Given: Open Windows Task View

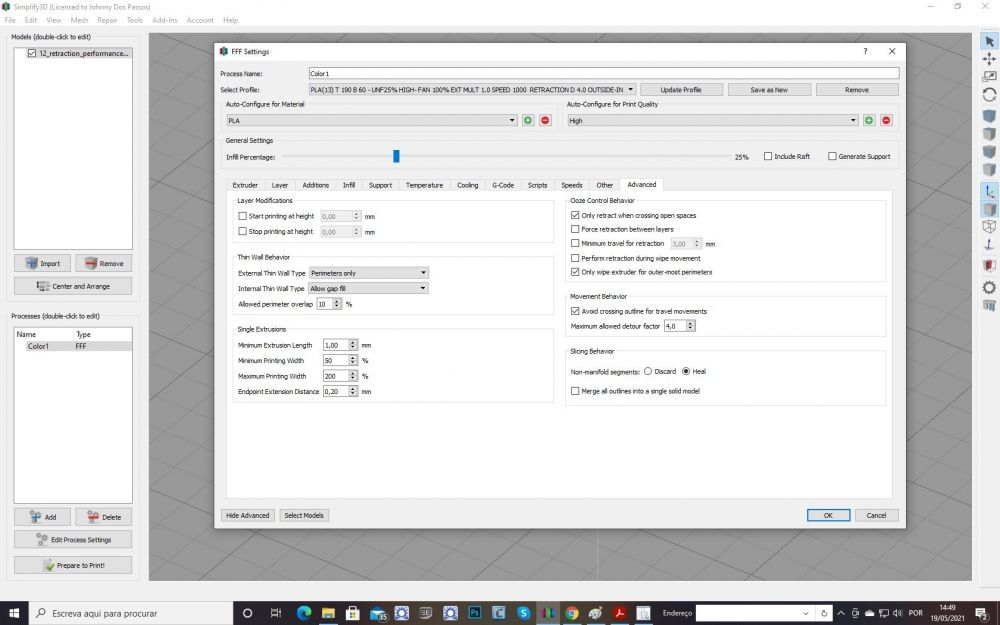Looking at the screenshot, I should [276, 613].
